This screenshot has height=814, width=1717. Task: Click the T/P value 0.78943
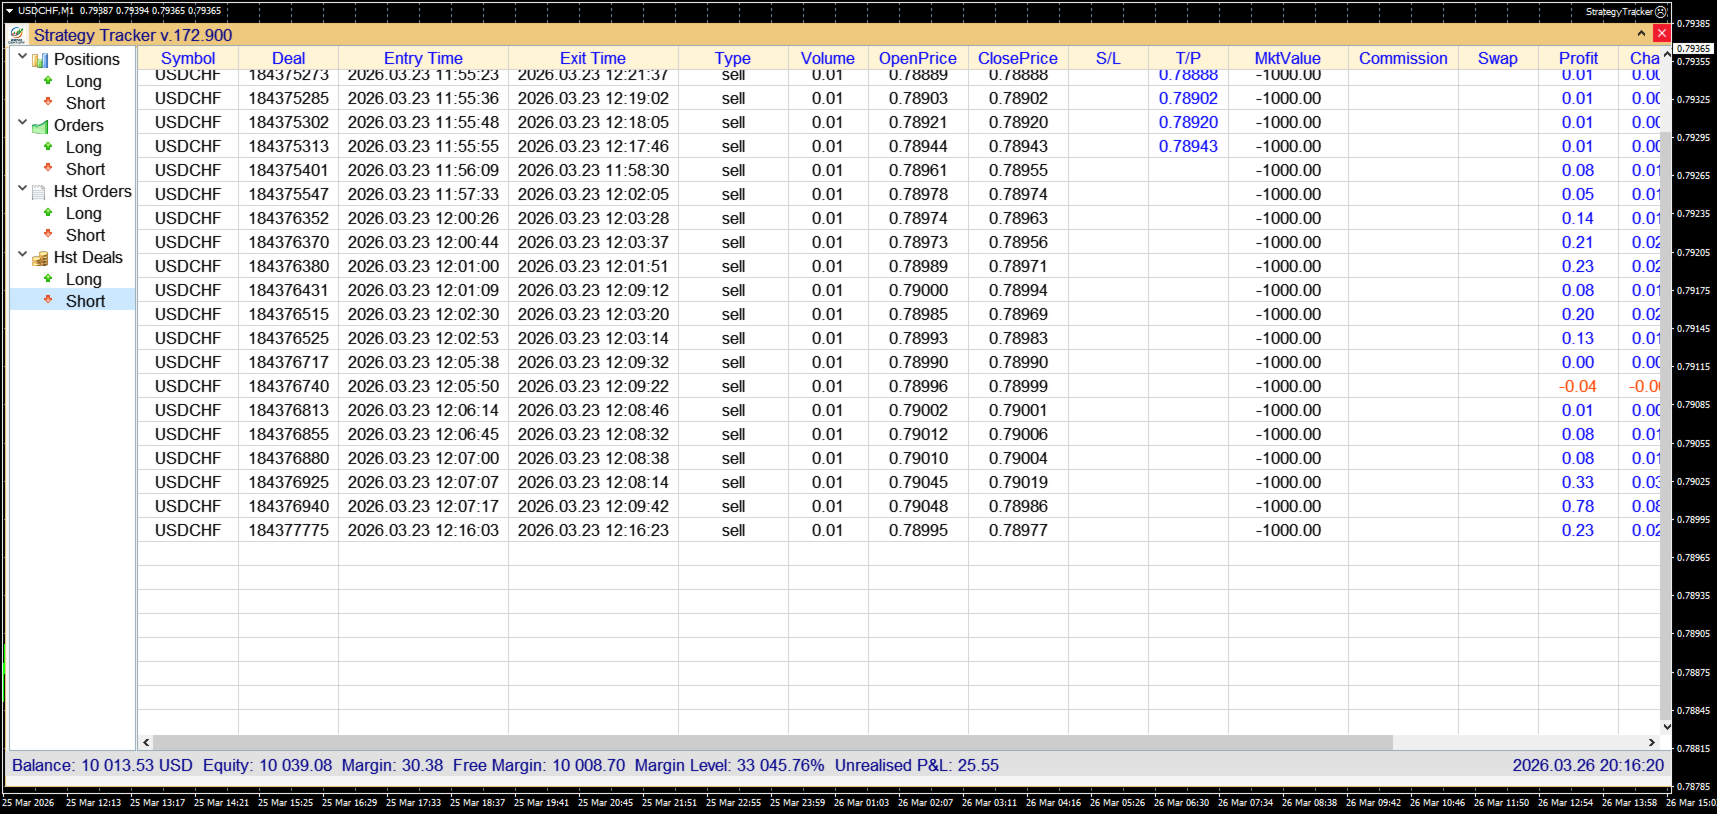click(x=1188, y=146)
